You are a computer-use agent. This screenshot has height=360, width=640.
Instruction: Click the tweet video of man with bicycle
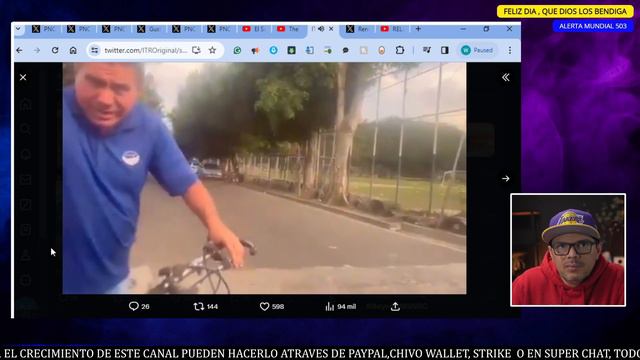[264, 178]
